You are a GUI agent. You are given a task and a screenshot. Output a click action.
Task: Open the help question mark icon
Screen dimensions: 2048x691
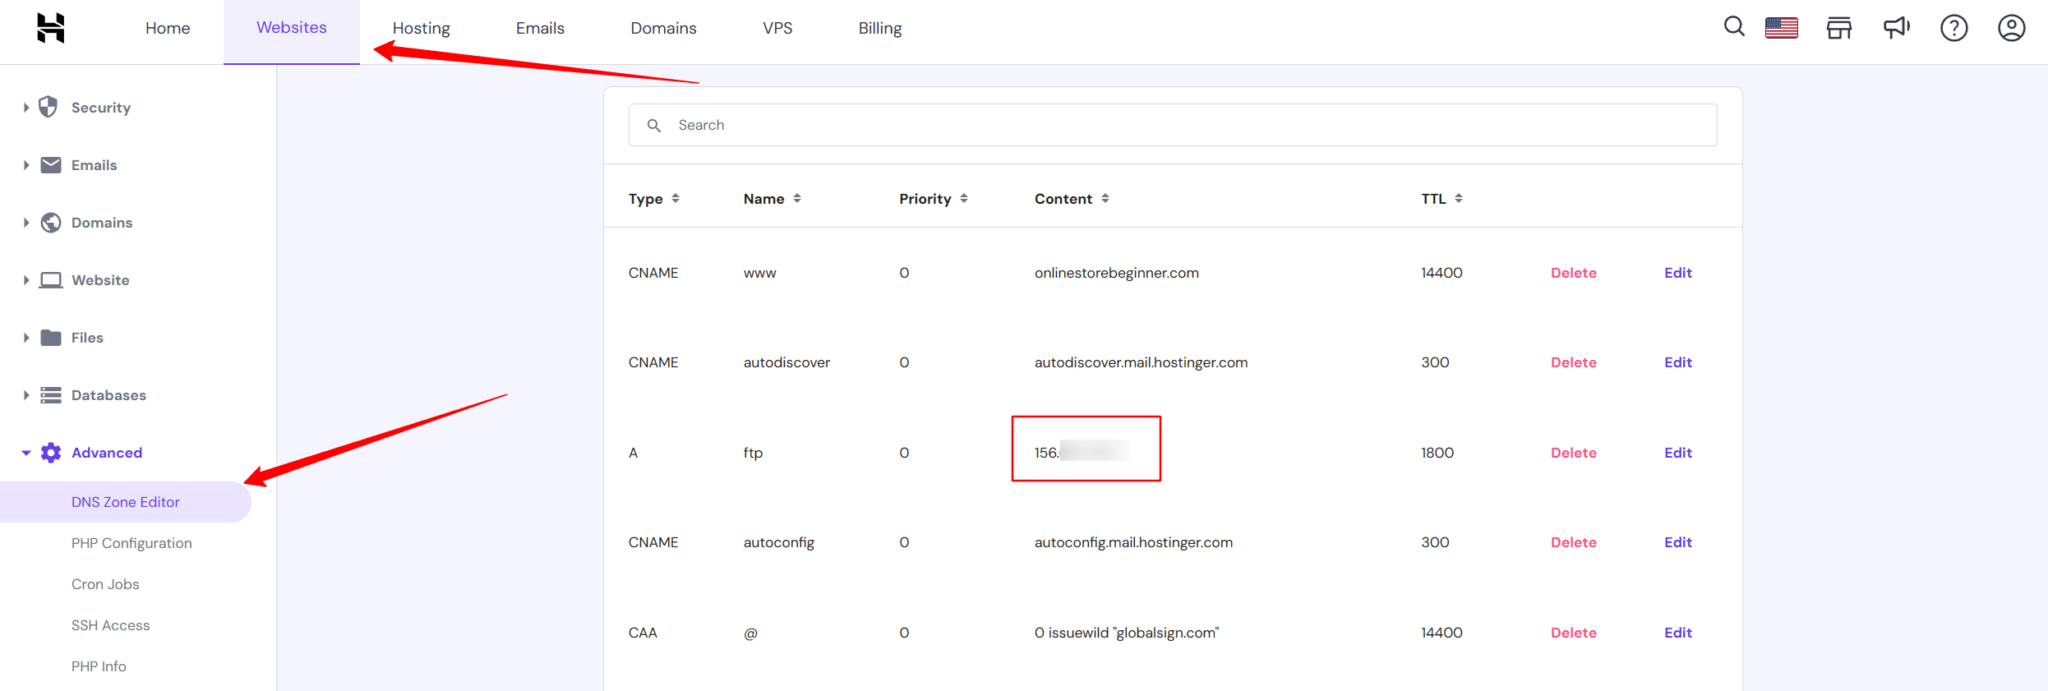tap(1953, 28)
